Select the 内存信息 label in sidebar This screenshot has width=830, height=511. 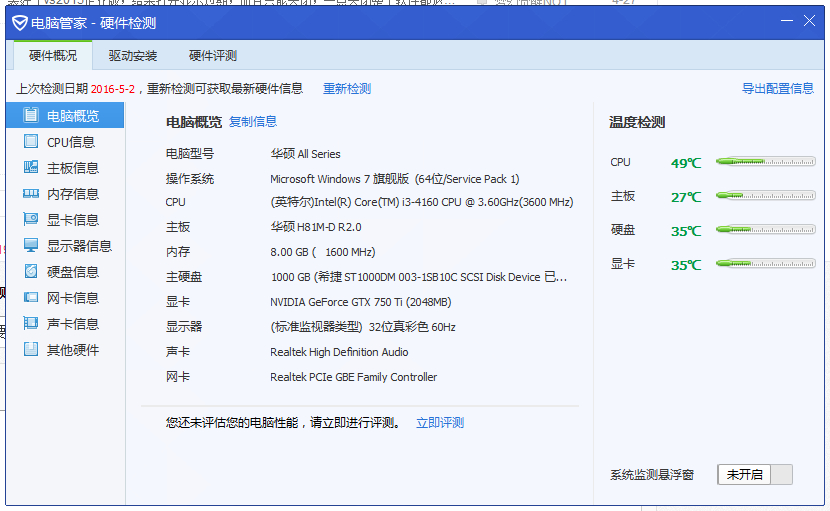(73, 194)
